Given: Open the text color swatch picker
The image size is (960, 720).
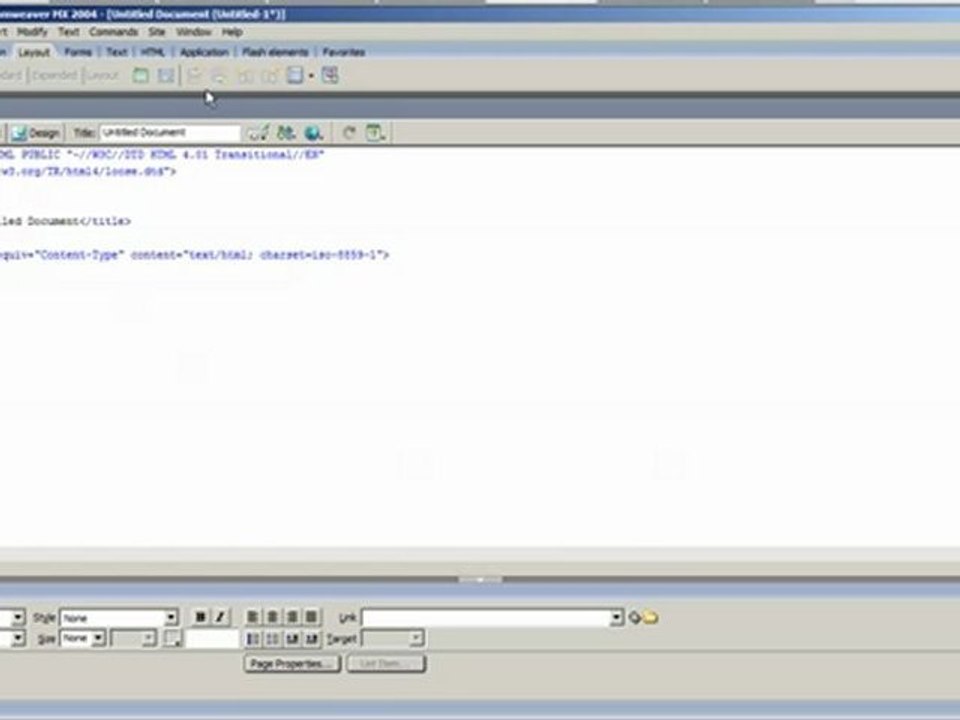Looking at the screenshot, I should click(173, 639).
